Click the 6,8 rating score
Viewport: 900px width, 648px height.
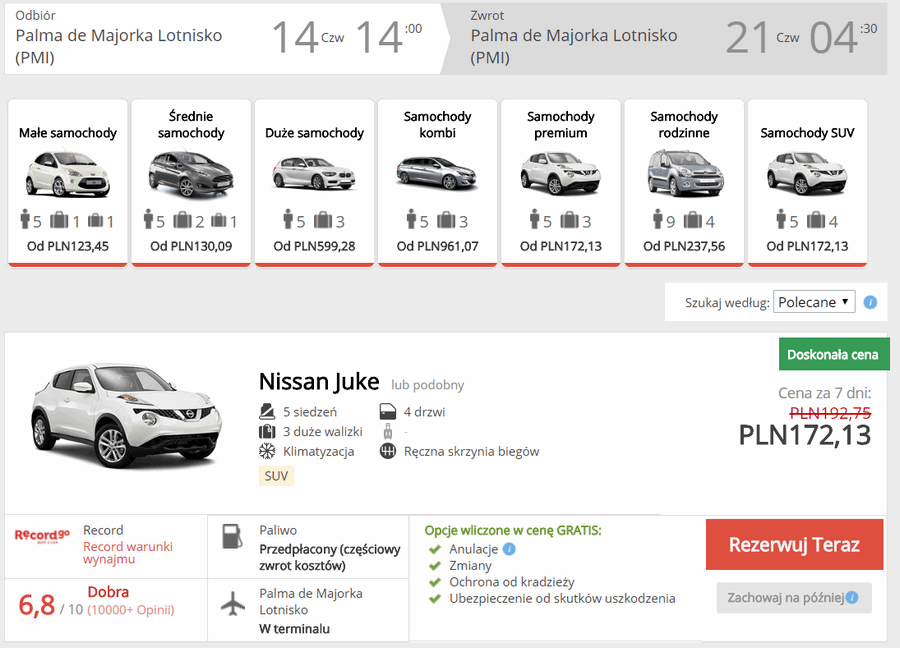tap(37, 606)
